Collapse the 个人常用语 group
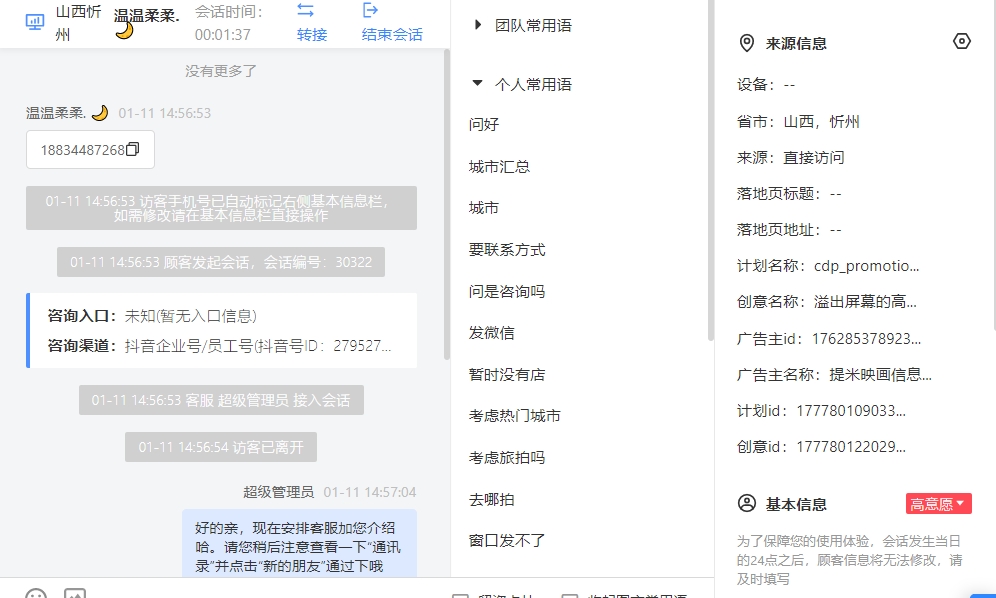996x598 pixels. 478,83
